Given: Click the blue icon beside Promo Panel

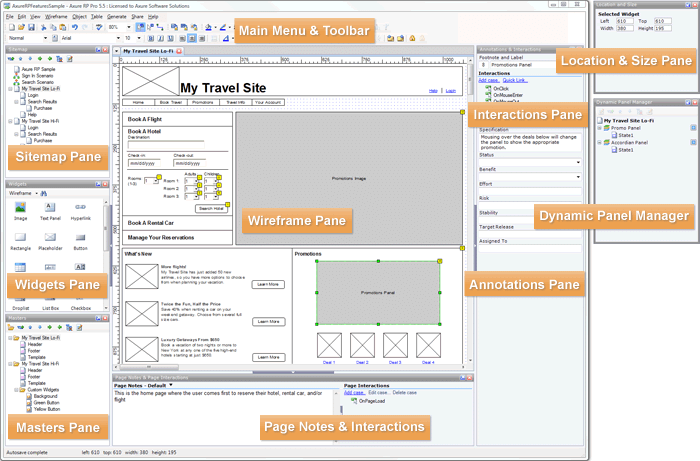Looking at the screenshot, I should [x=693, y=128].
